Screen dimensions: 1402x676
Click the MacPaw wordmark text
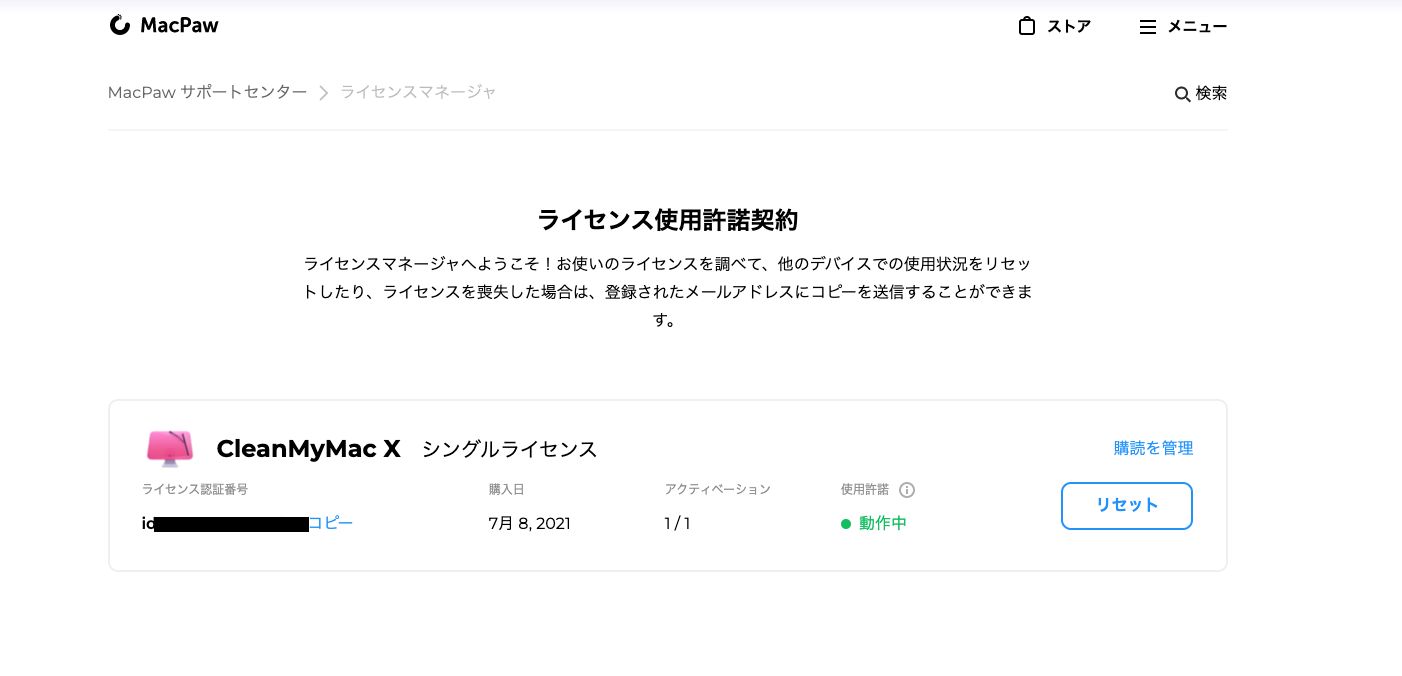179,26
